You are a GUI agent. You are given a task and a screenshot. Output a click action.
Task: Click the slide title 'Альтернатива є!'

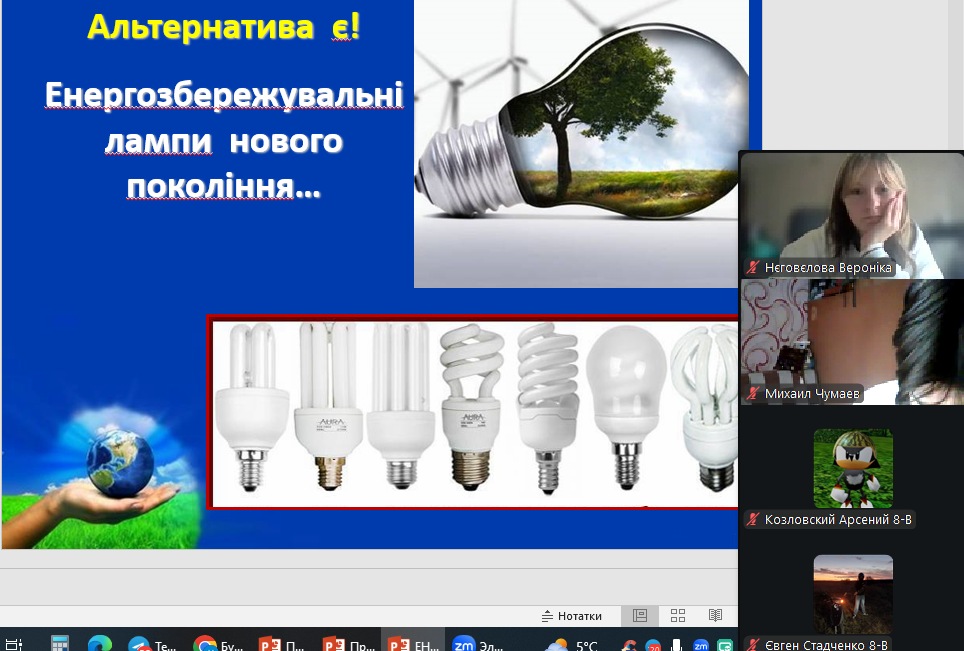[223, 27]
